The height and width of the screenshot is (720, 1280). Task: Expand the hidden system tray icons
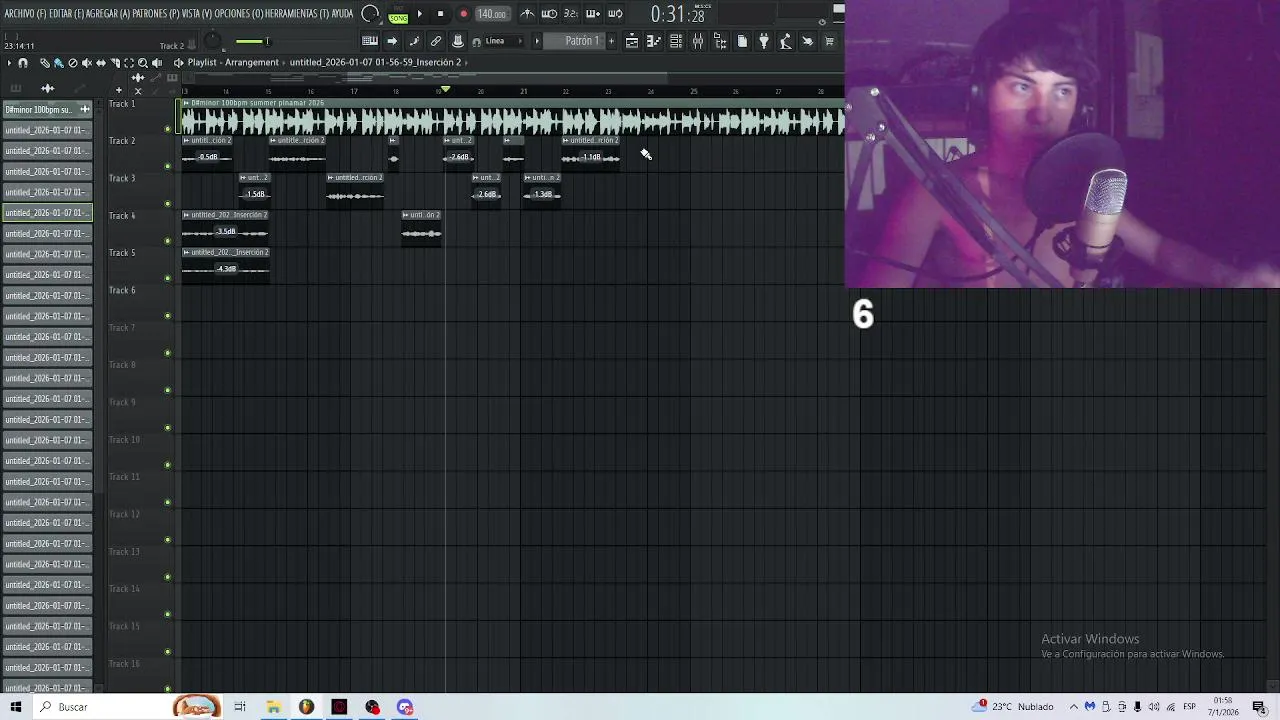pos(1074,707)
